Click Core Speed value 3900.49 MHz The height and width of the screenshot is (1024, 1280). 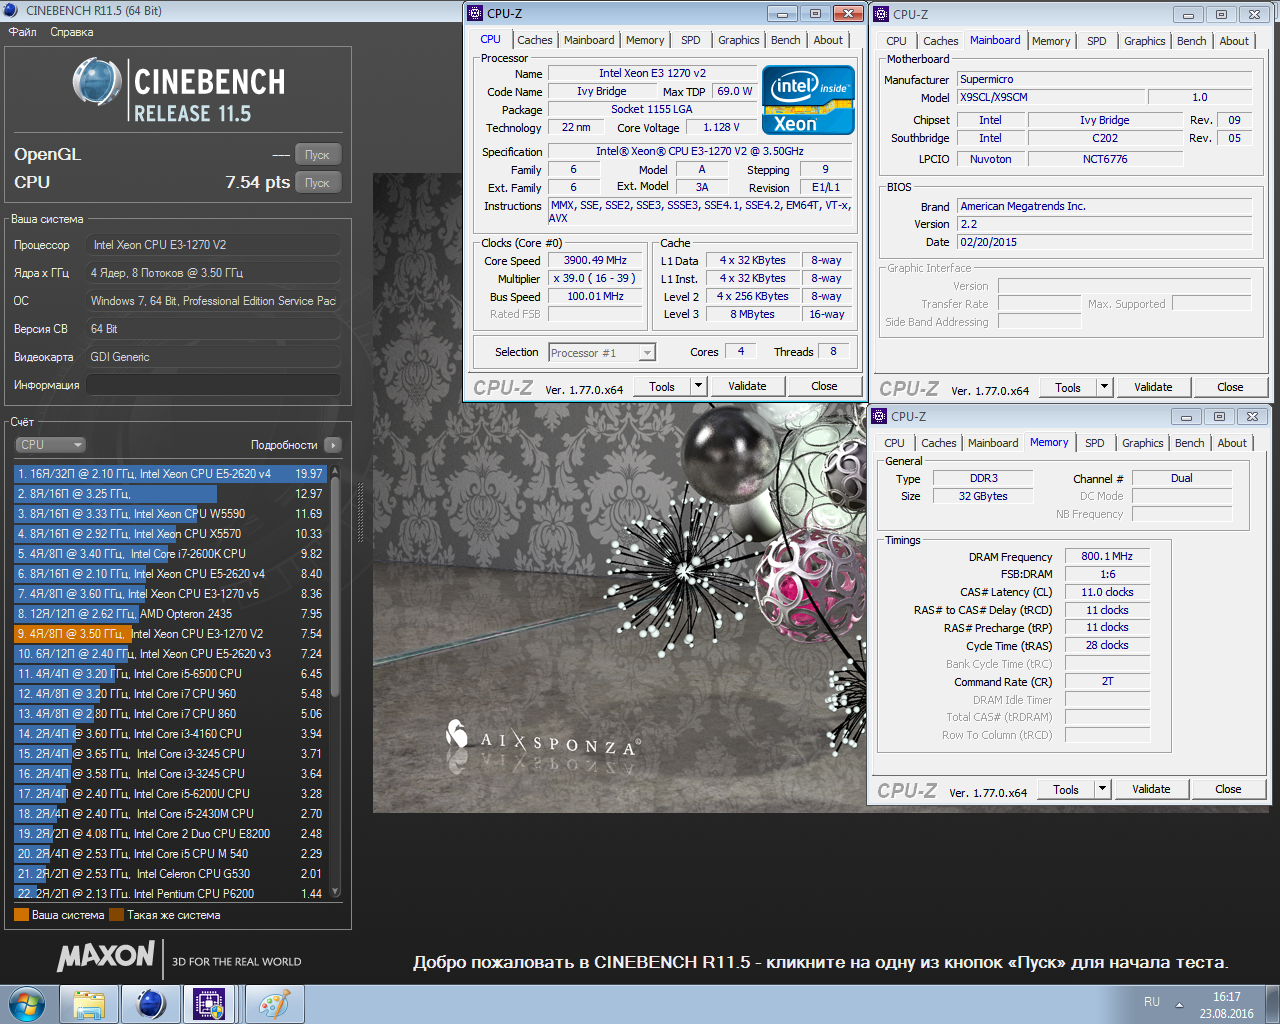tap(595, 260)
